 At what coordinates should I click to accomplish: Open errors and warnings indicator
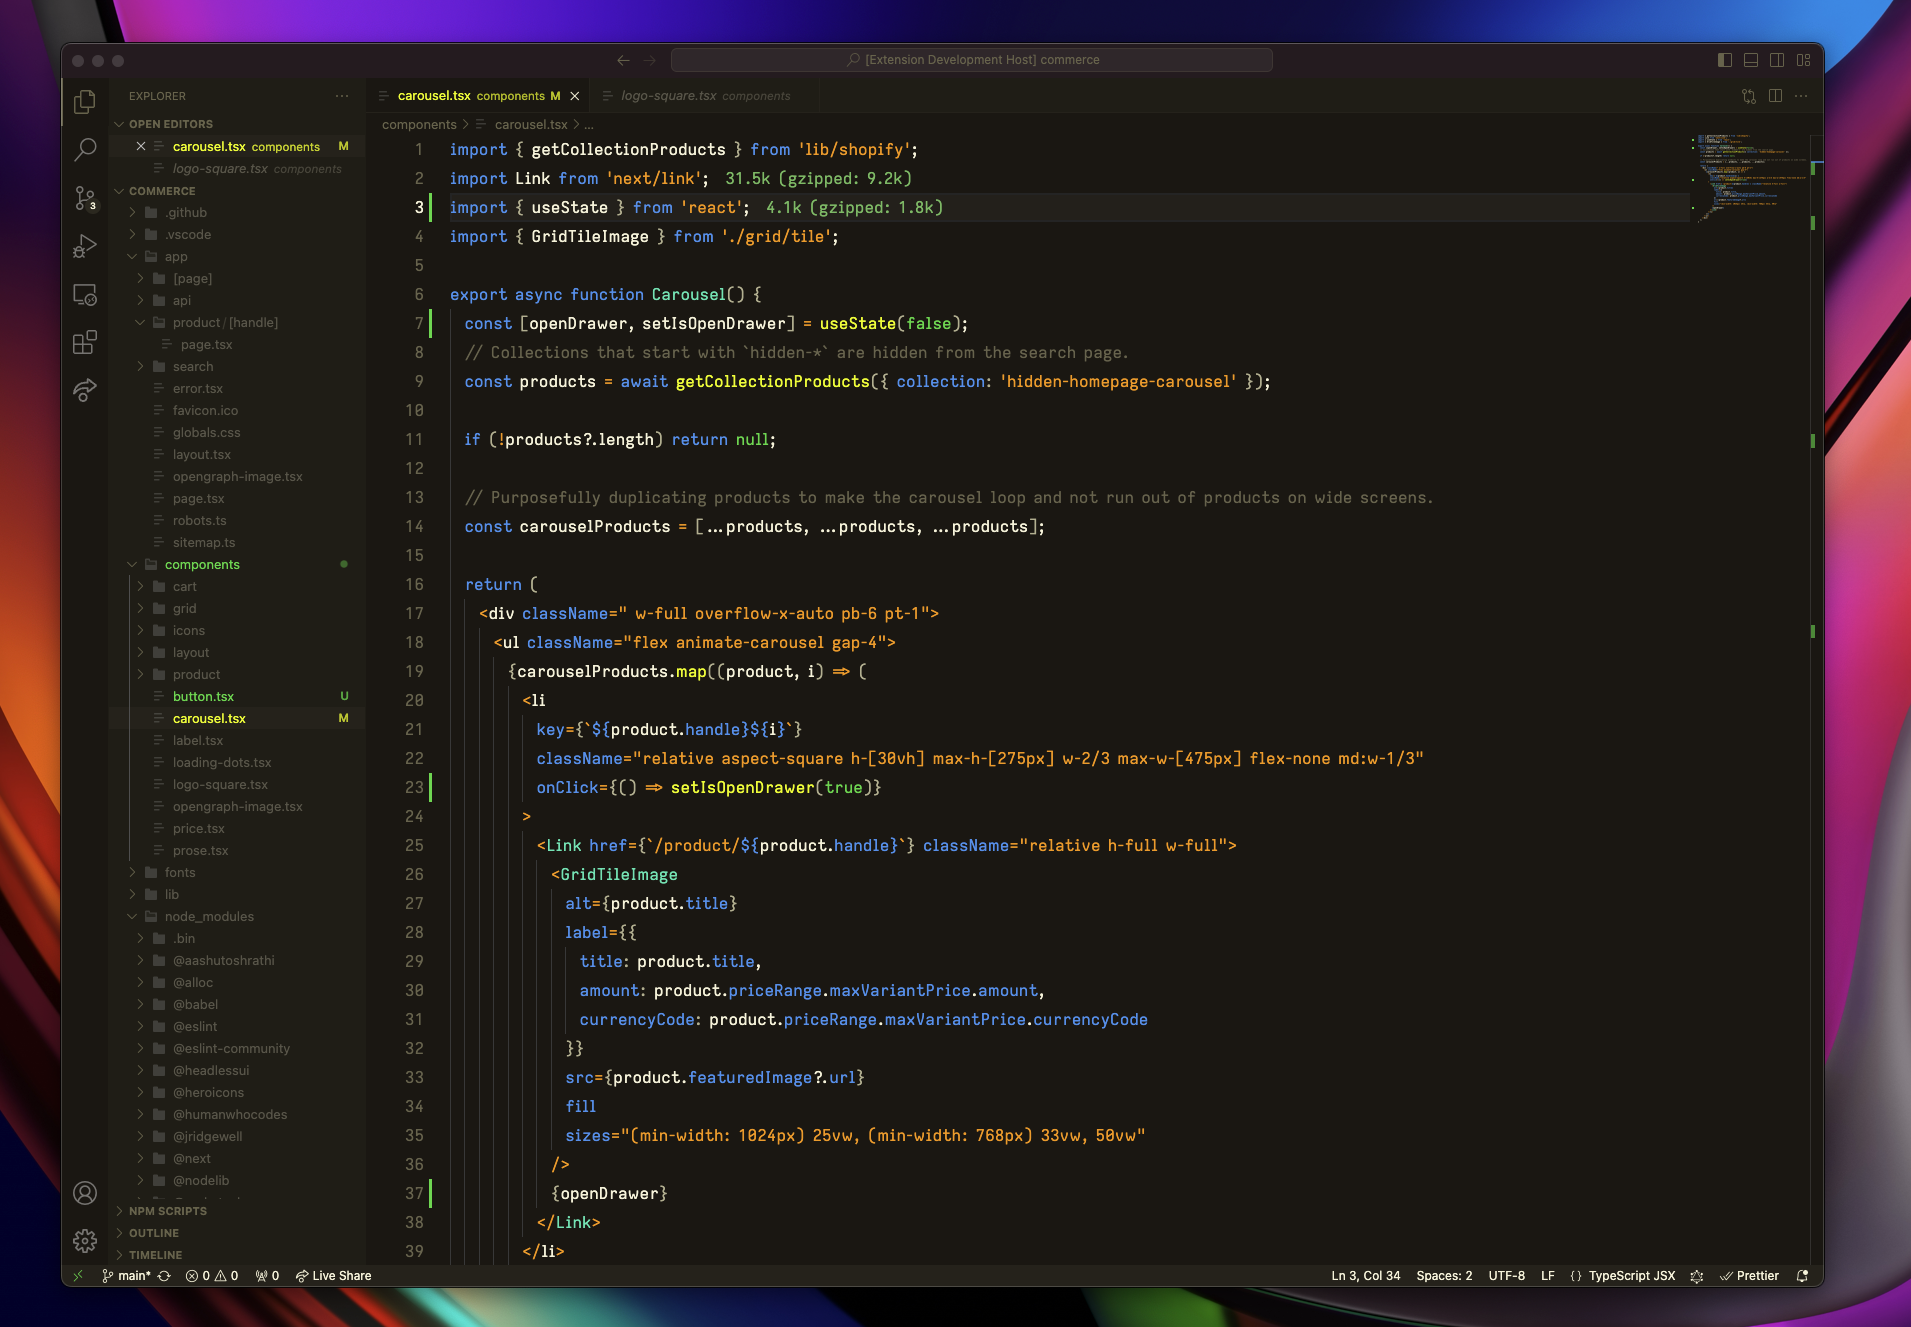coord(212,1276)
